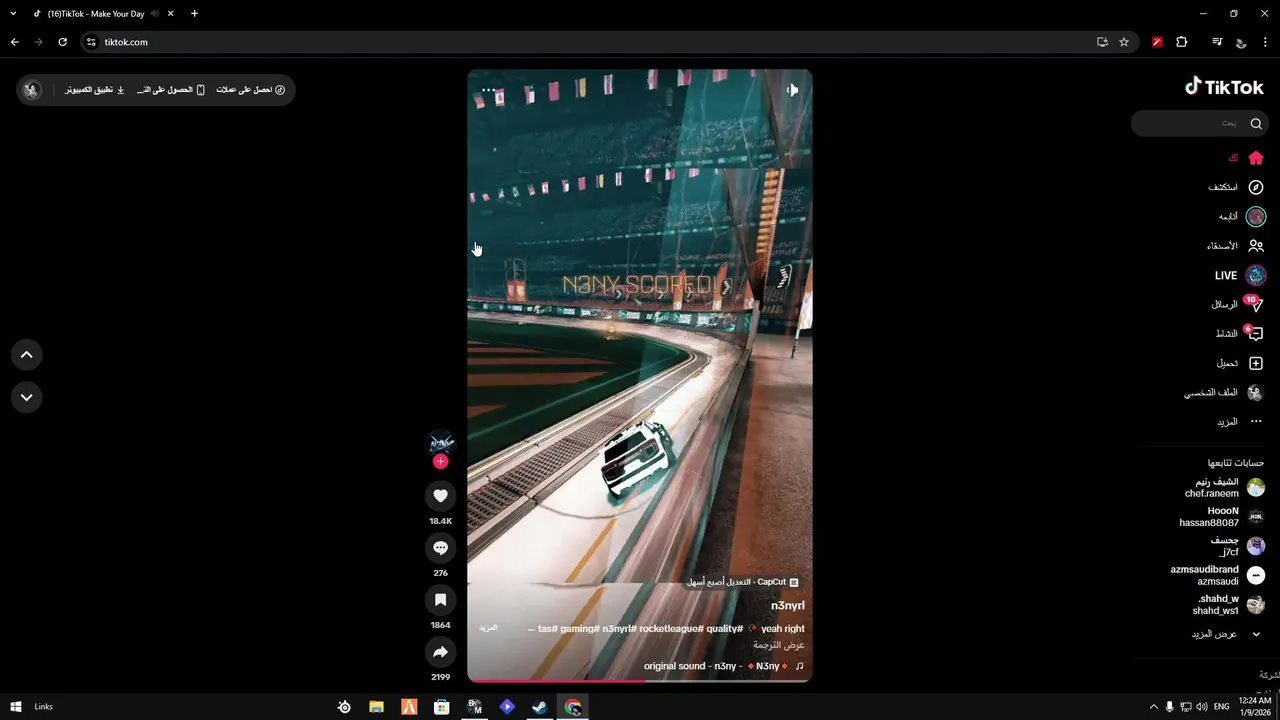This screenshot has width=1280, height=720.
Task: Open the creator avatar beside the video
Action: tap(441, 442)
